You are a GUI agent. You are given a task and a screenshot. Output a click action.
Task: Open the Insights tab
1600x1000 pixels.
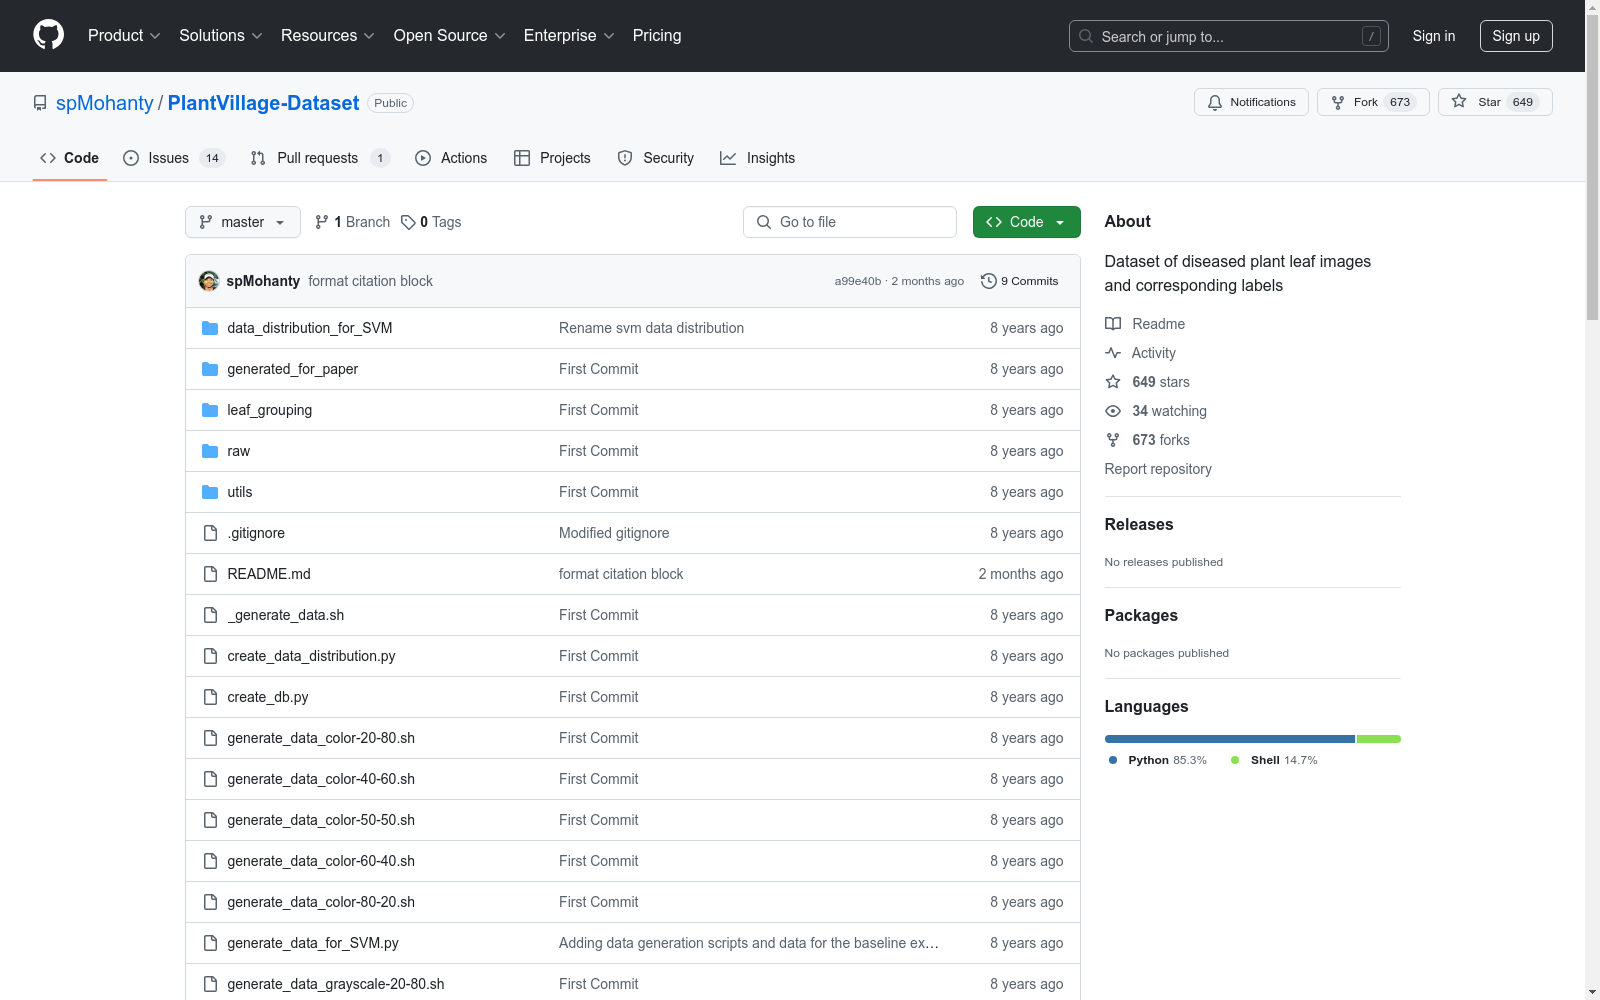coord(758,158)
